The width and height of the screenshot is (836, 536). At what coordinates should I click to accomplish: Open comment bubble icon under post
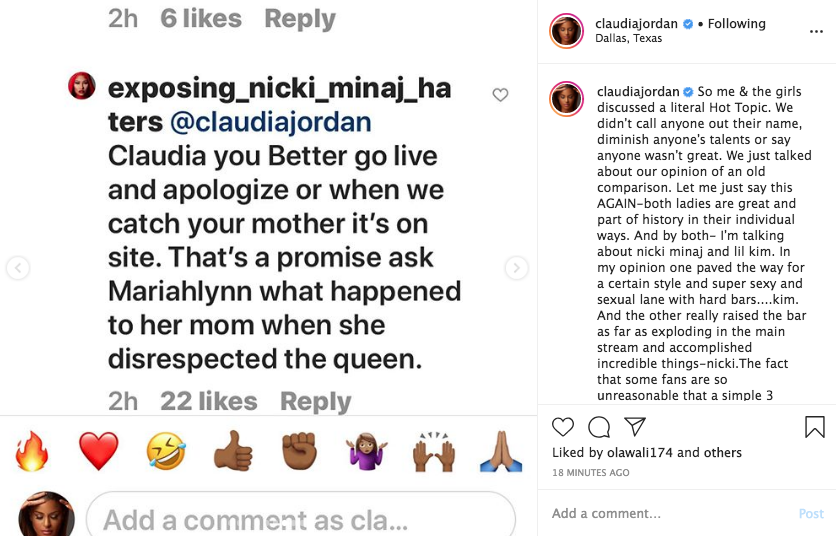point(599,427)
